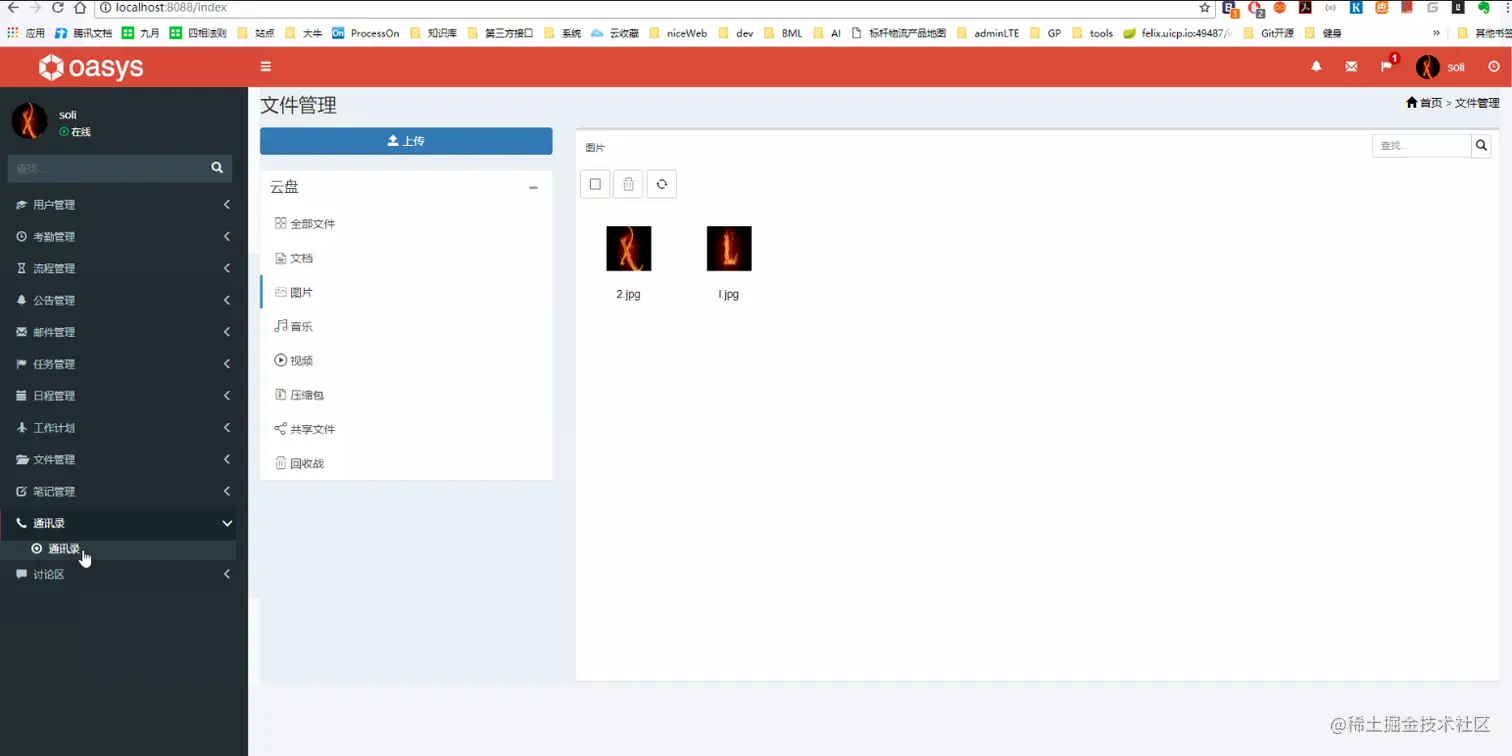Open the bell notifications icon
The height and width of the screenshot is (756, 1512).
(x=1316, y=67)
